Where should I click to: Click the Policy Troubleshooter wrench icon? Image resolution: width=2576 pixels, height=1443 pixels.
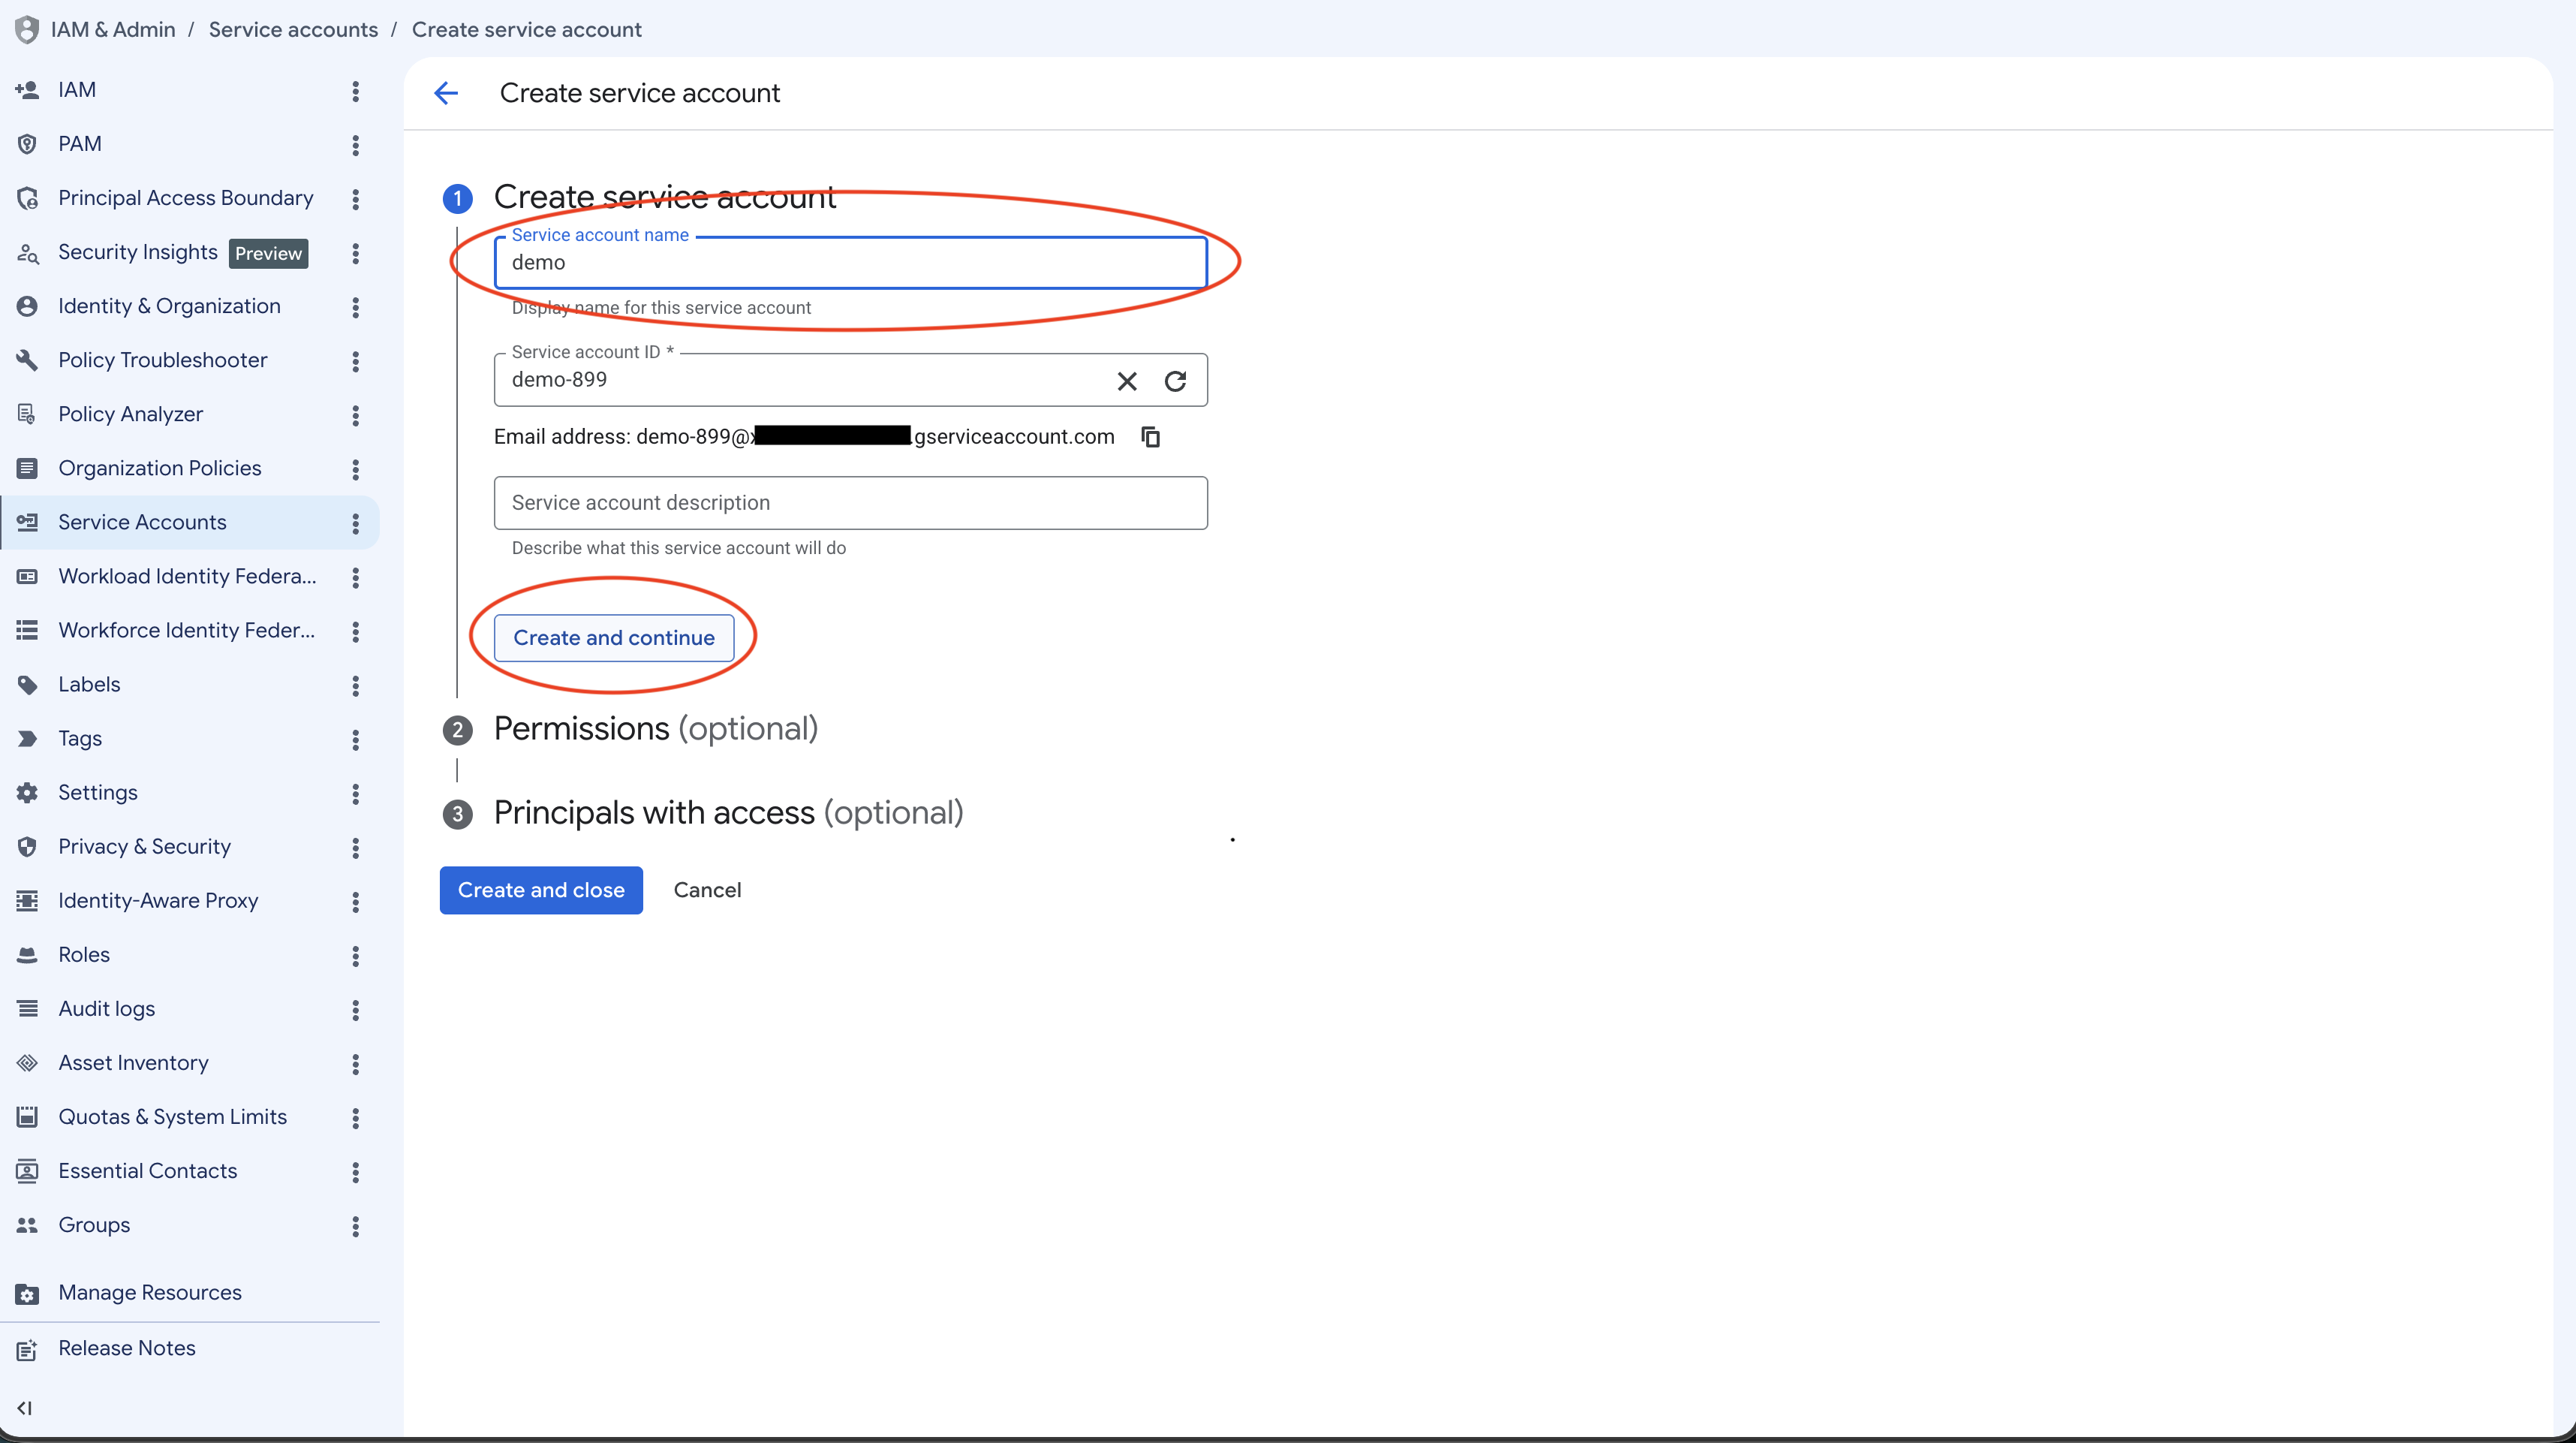pyautogui.click(x=27, y=360)
